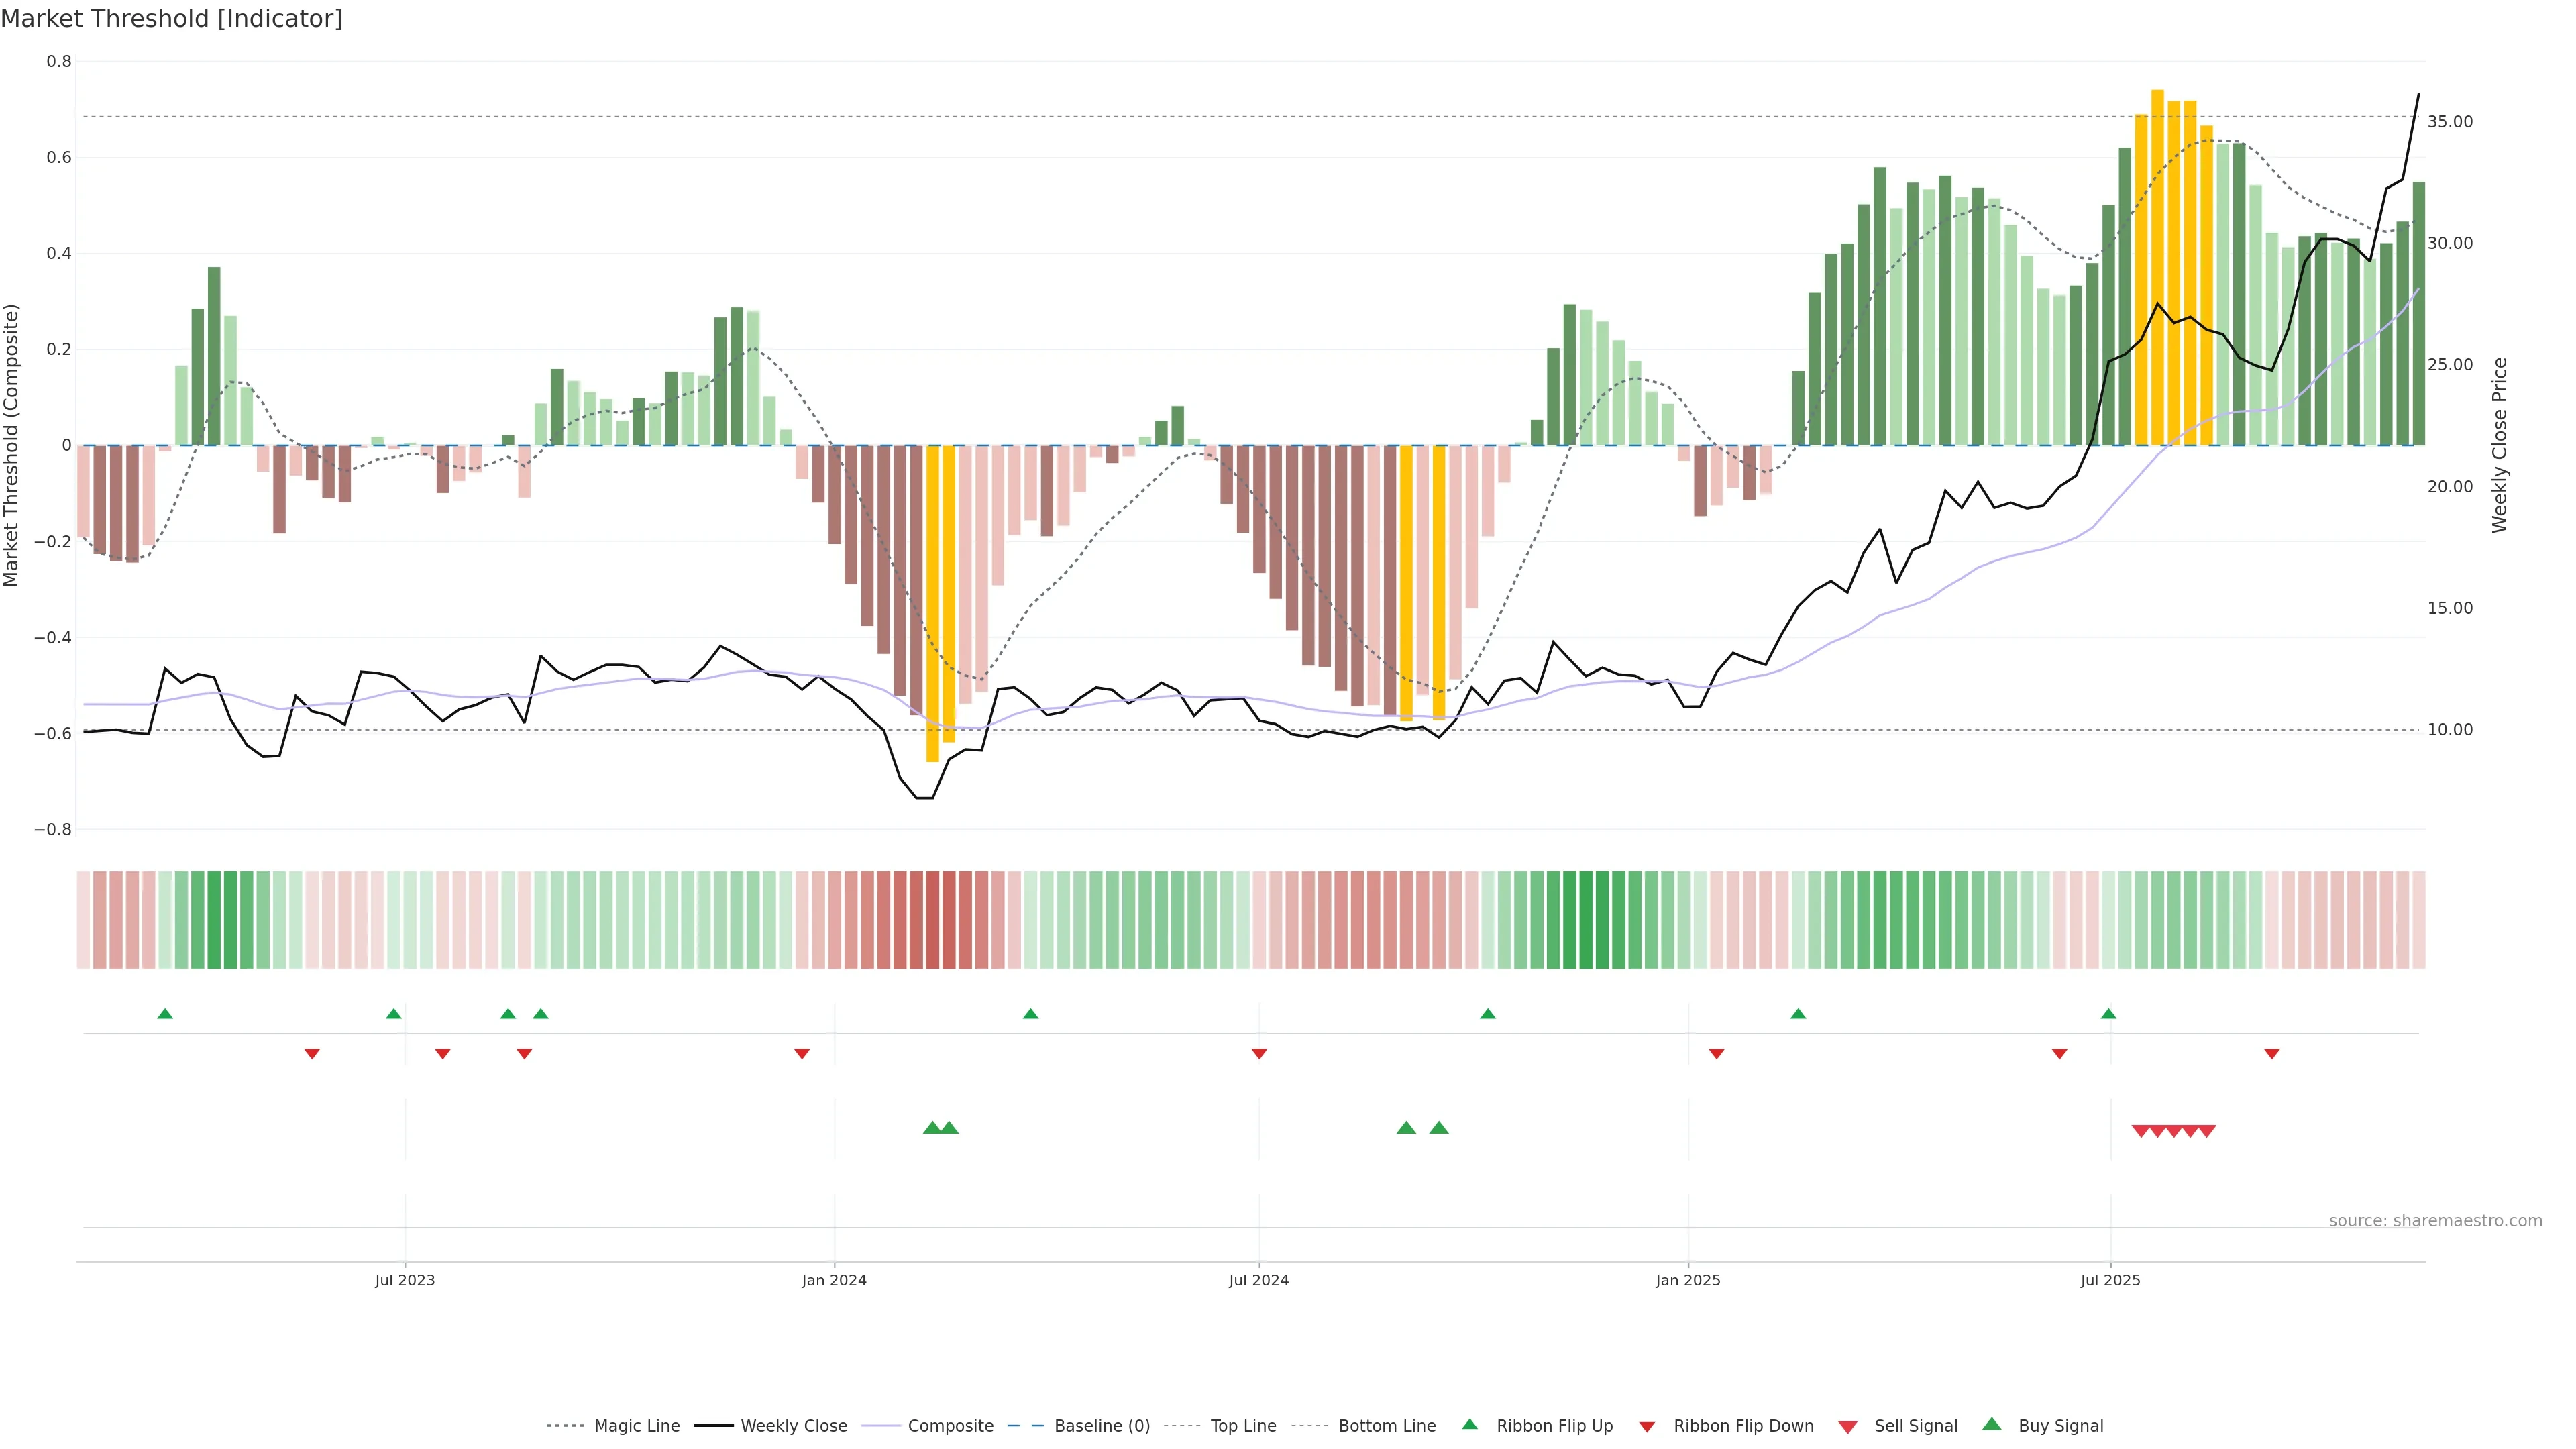The width and height of the screenshot is (2576, 1449).
Task: Click the Weekly Close Price axis title
Action: click(x=2499, y=445)
